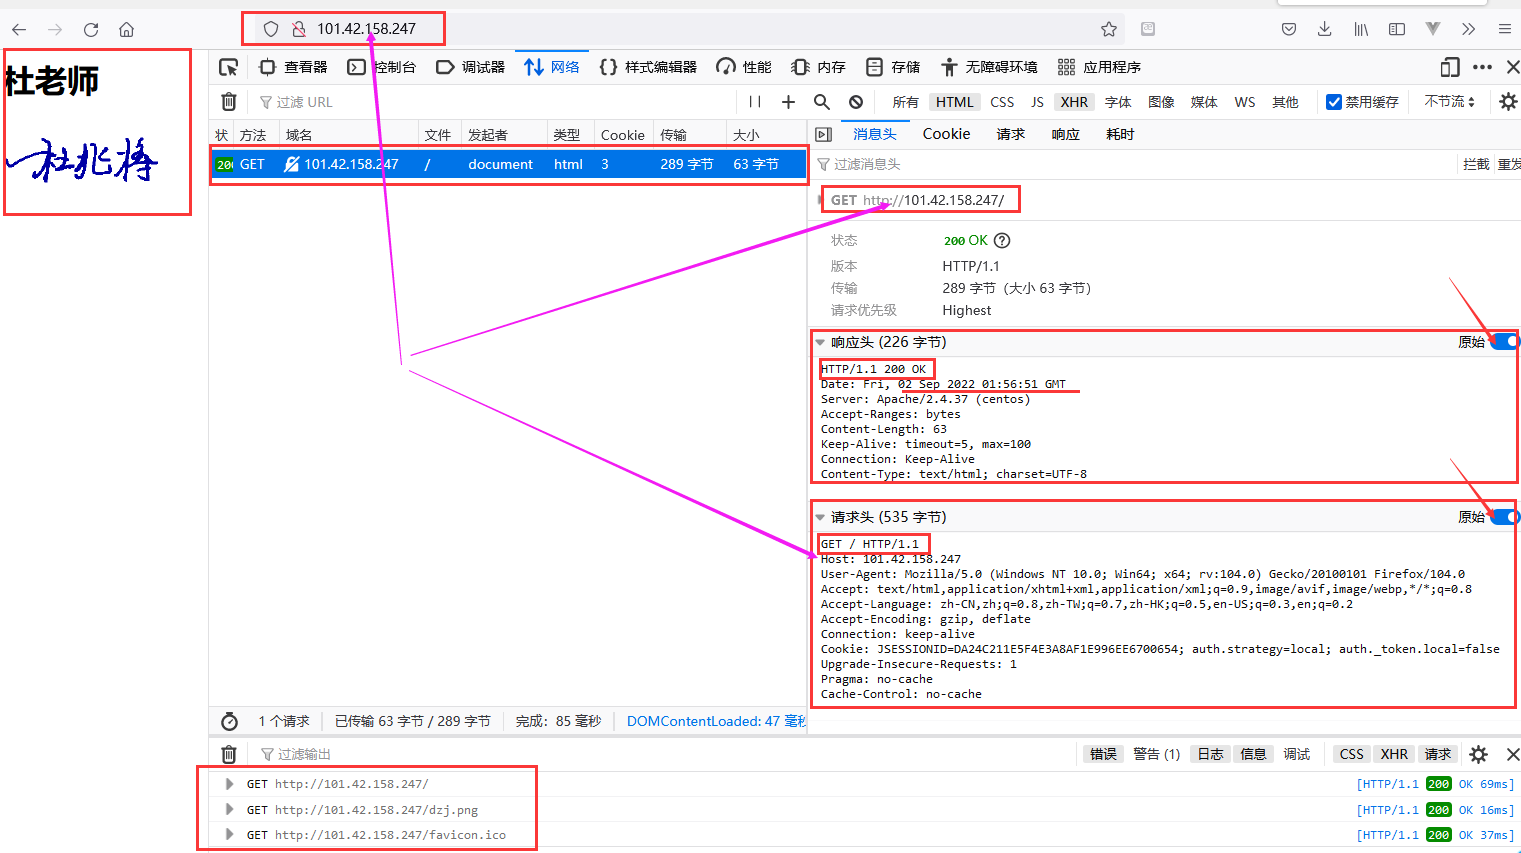Pause network recording
Screen dimensions: 1521x853
coord(755,102)
